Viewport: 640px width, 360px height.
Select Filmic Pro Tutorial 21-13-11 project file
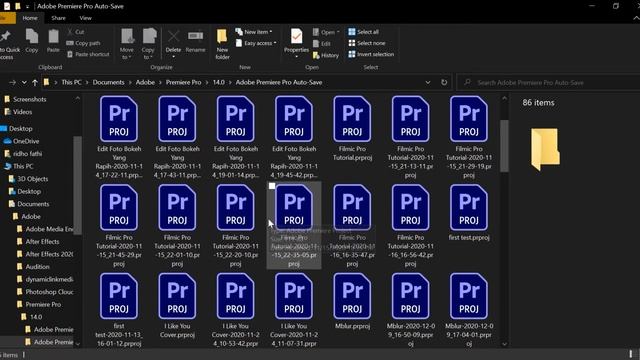coord(411,137)
